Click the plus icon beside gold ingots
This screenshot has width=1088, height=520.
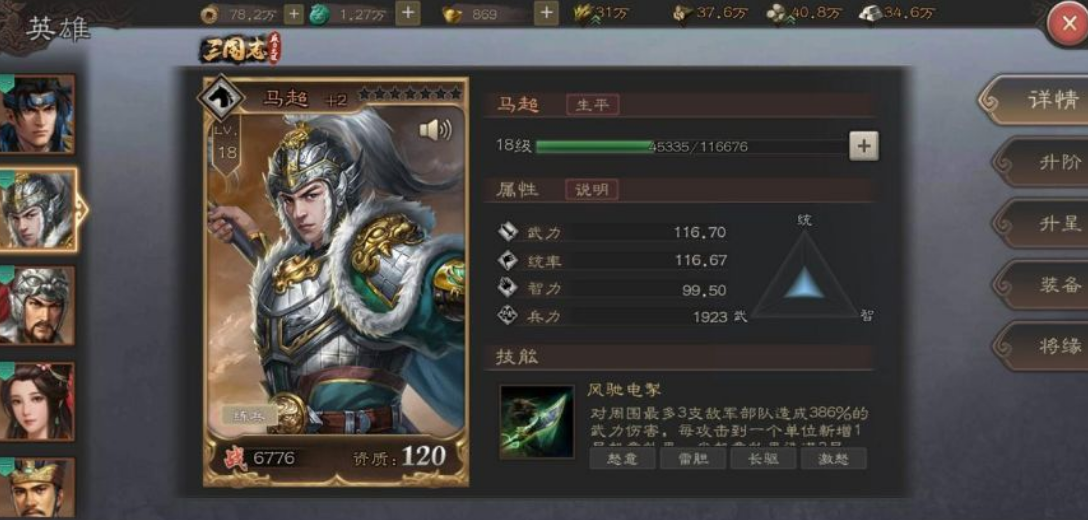546,12
